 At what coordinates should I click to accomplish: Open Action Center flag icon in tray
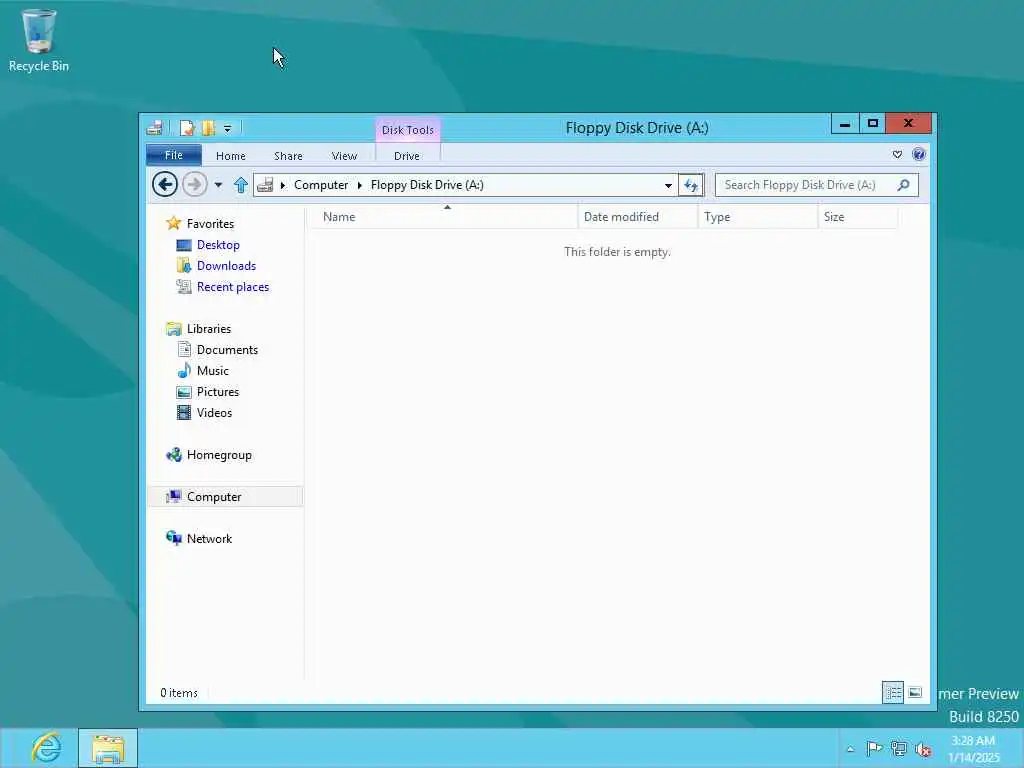pyautogui.click(x=874, y=748)
